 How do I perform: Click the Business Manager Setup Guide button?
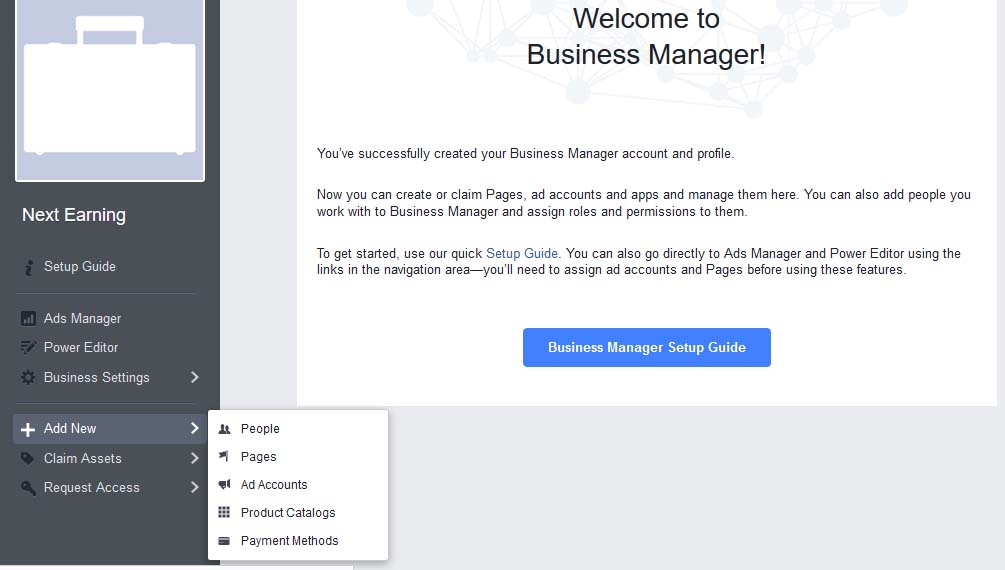click(x=647, y=348)
